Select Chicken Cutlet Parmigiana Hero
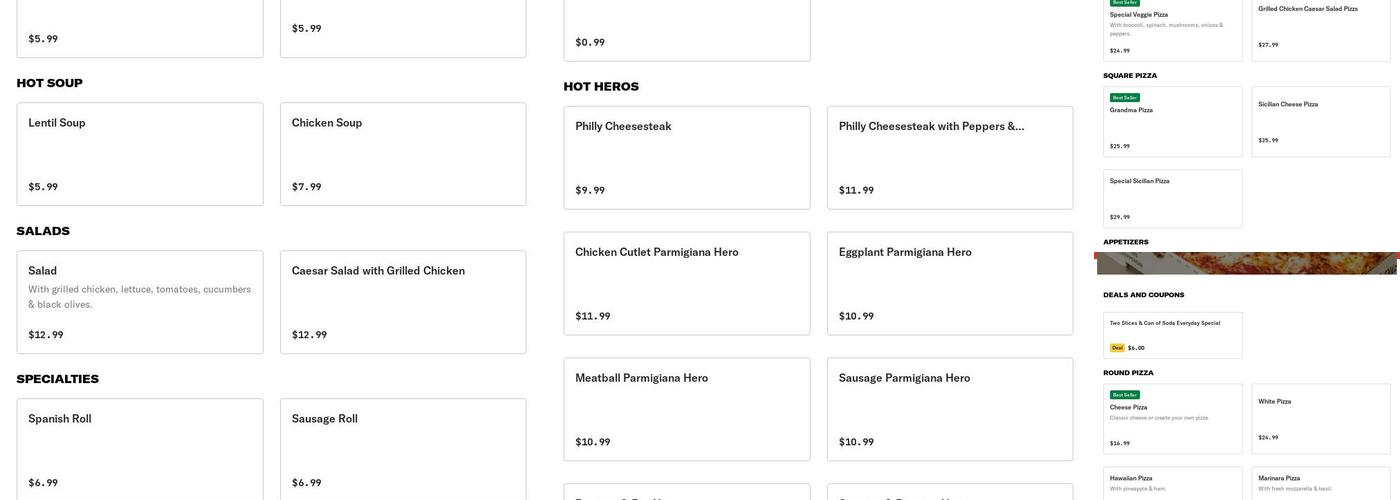 coord(687,284)
